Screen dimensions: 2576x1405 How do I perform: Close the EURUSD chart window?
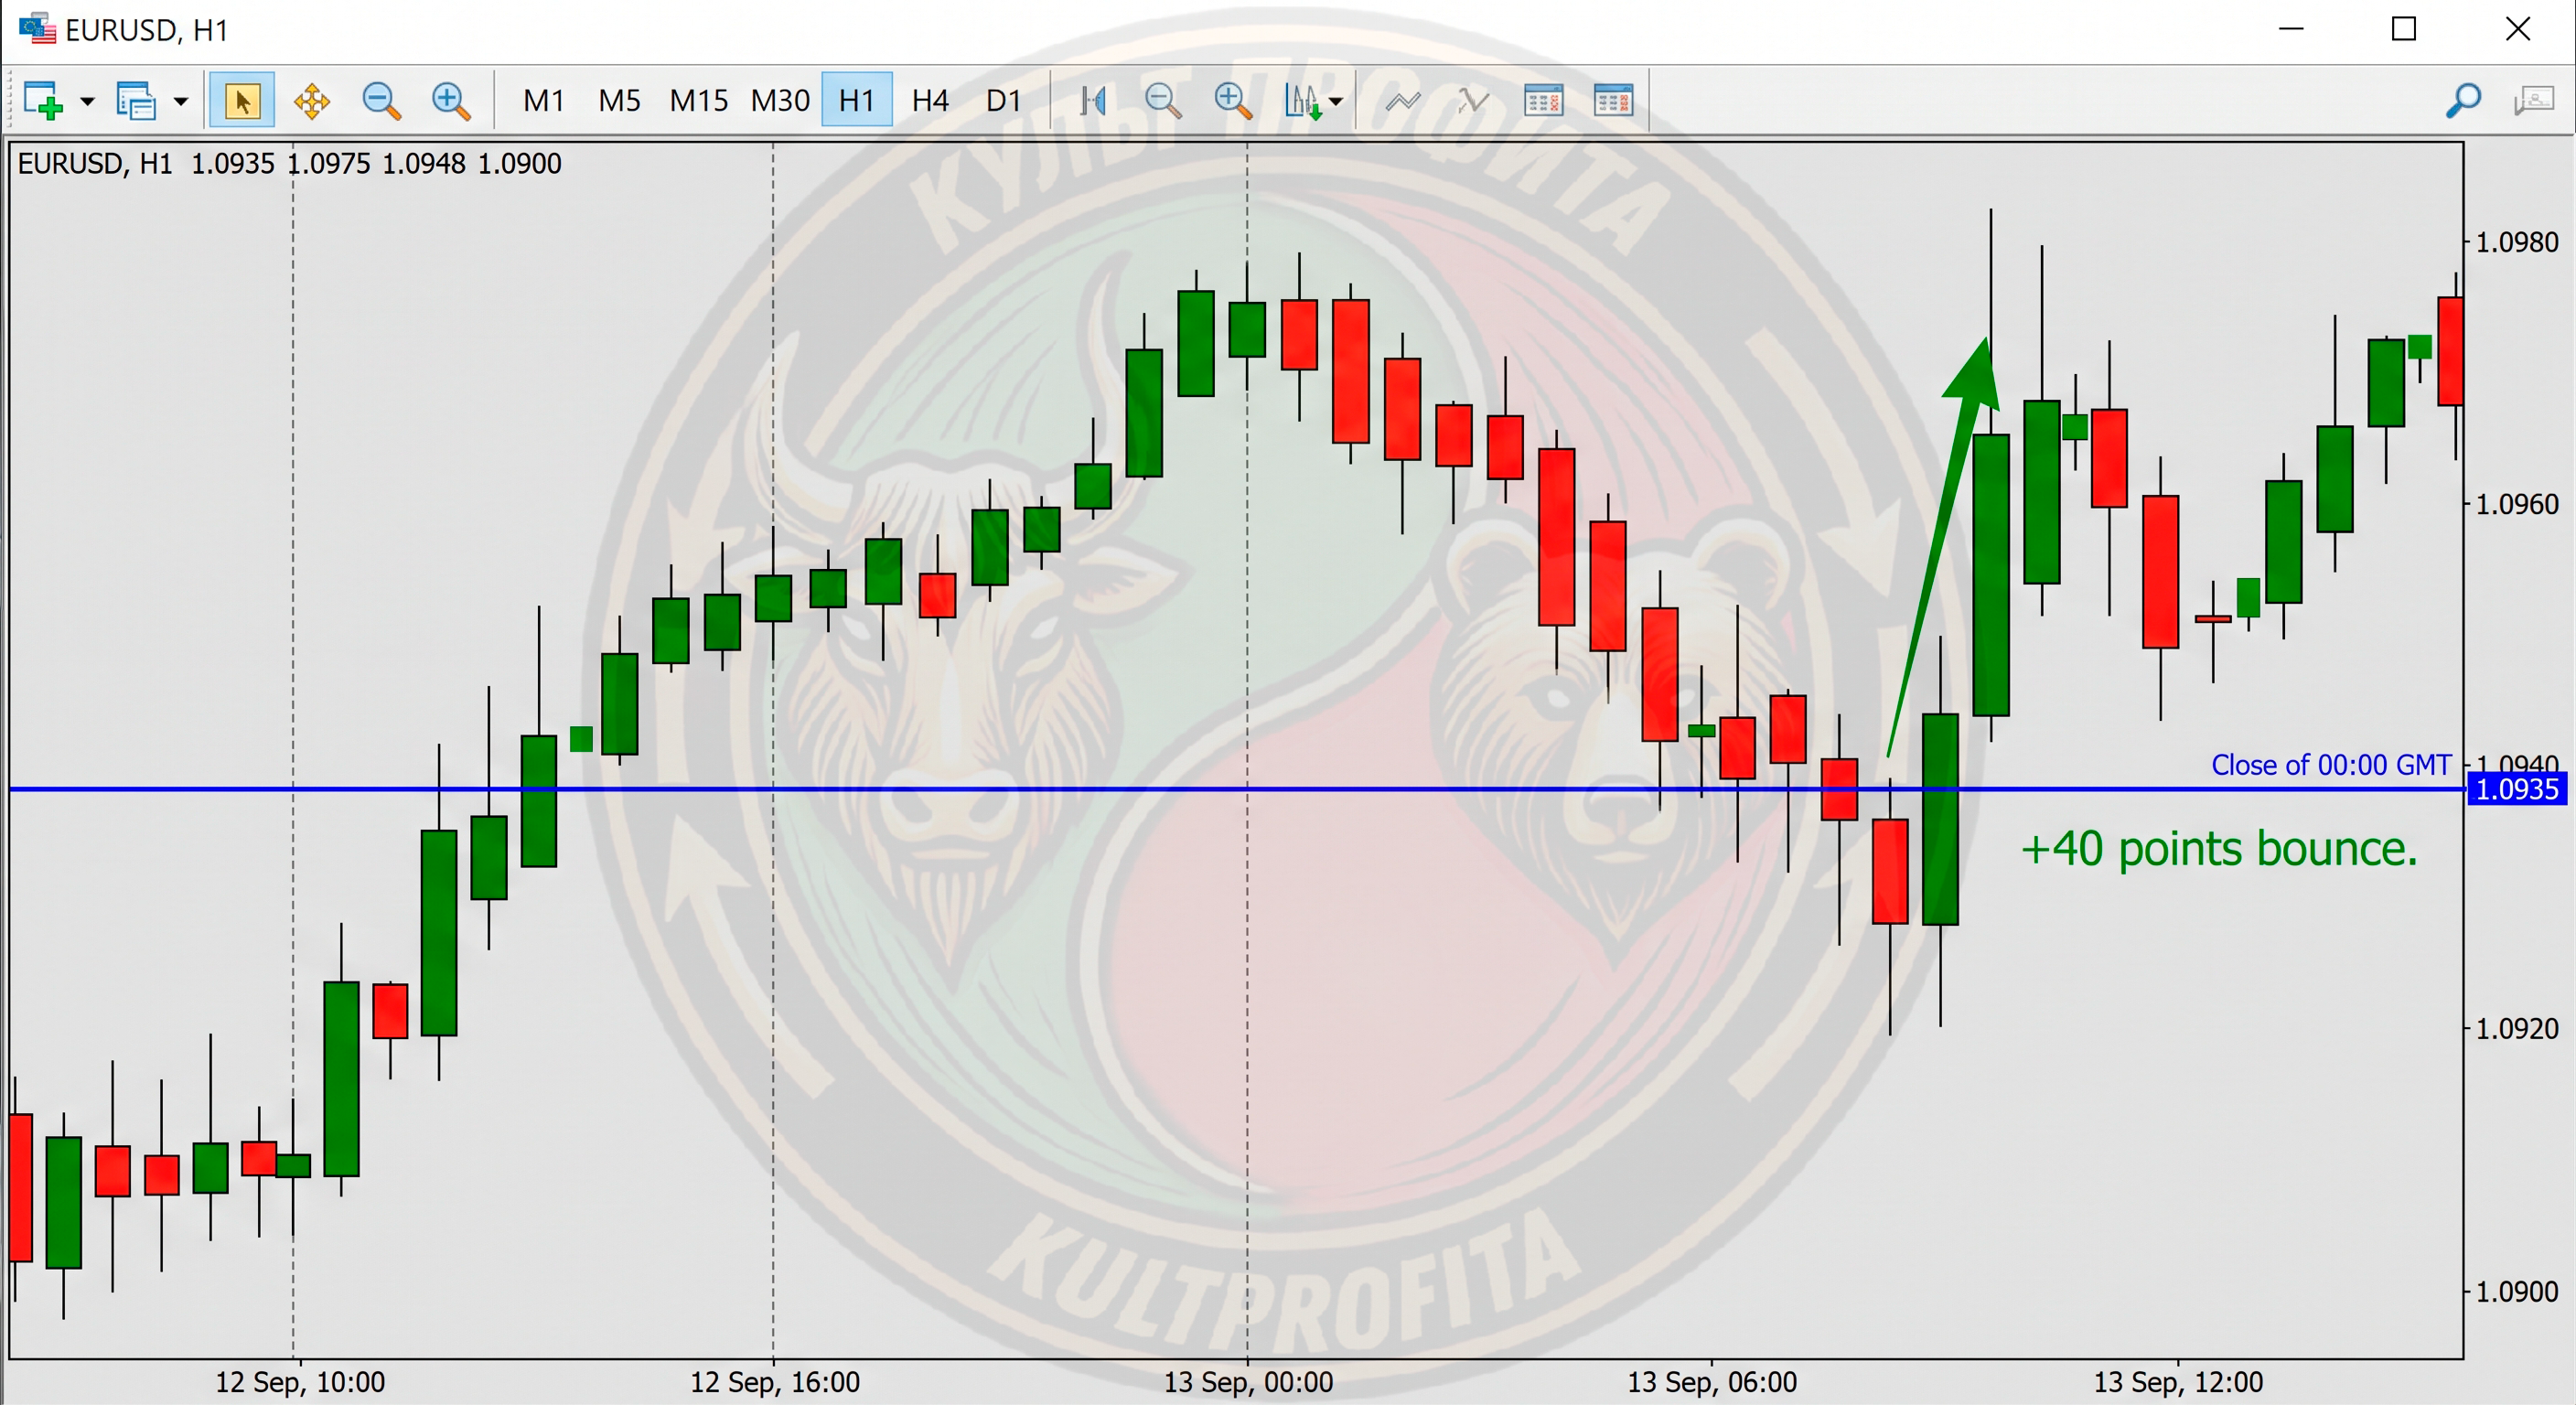pos(2518,29)
